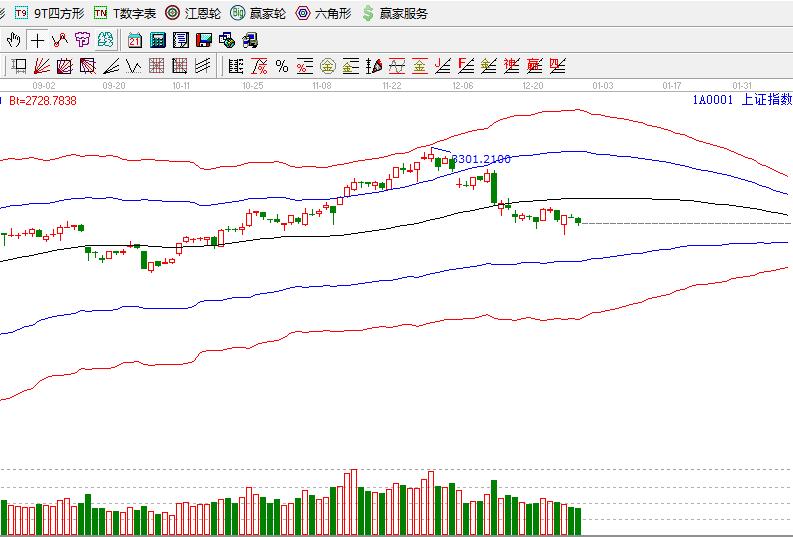Select the crosshair cursor tool
793x537 pixels.
(x=37, y=40)
